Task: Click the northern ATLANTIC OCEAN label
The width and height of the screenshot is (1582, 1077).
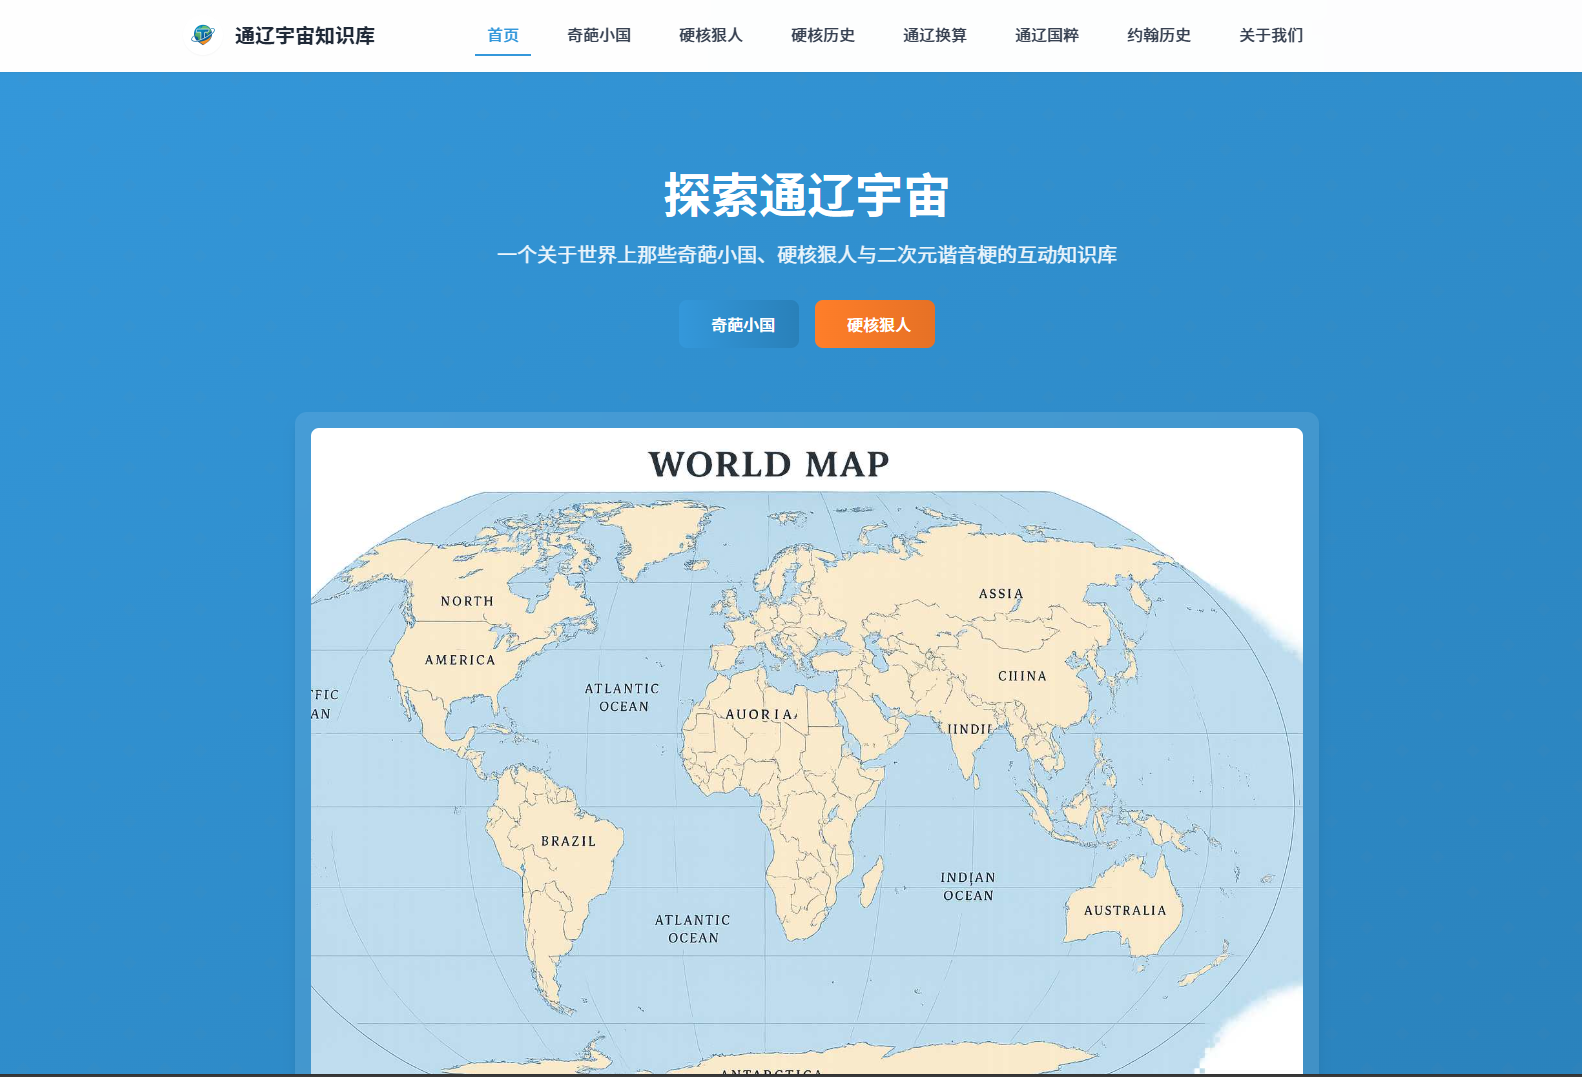Action: 622,697
